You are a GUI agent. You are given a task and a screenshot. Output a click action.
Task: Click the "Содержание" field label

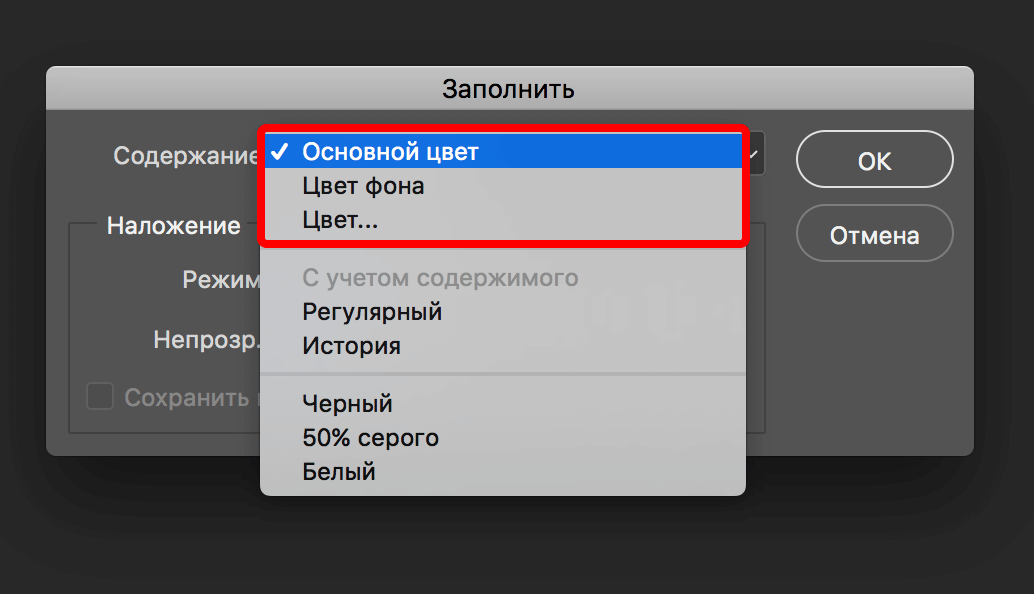click(185, 156)
